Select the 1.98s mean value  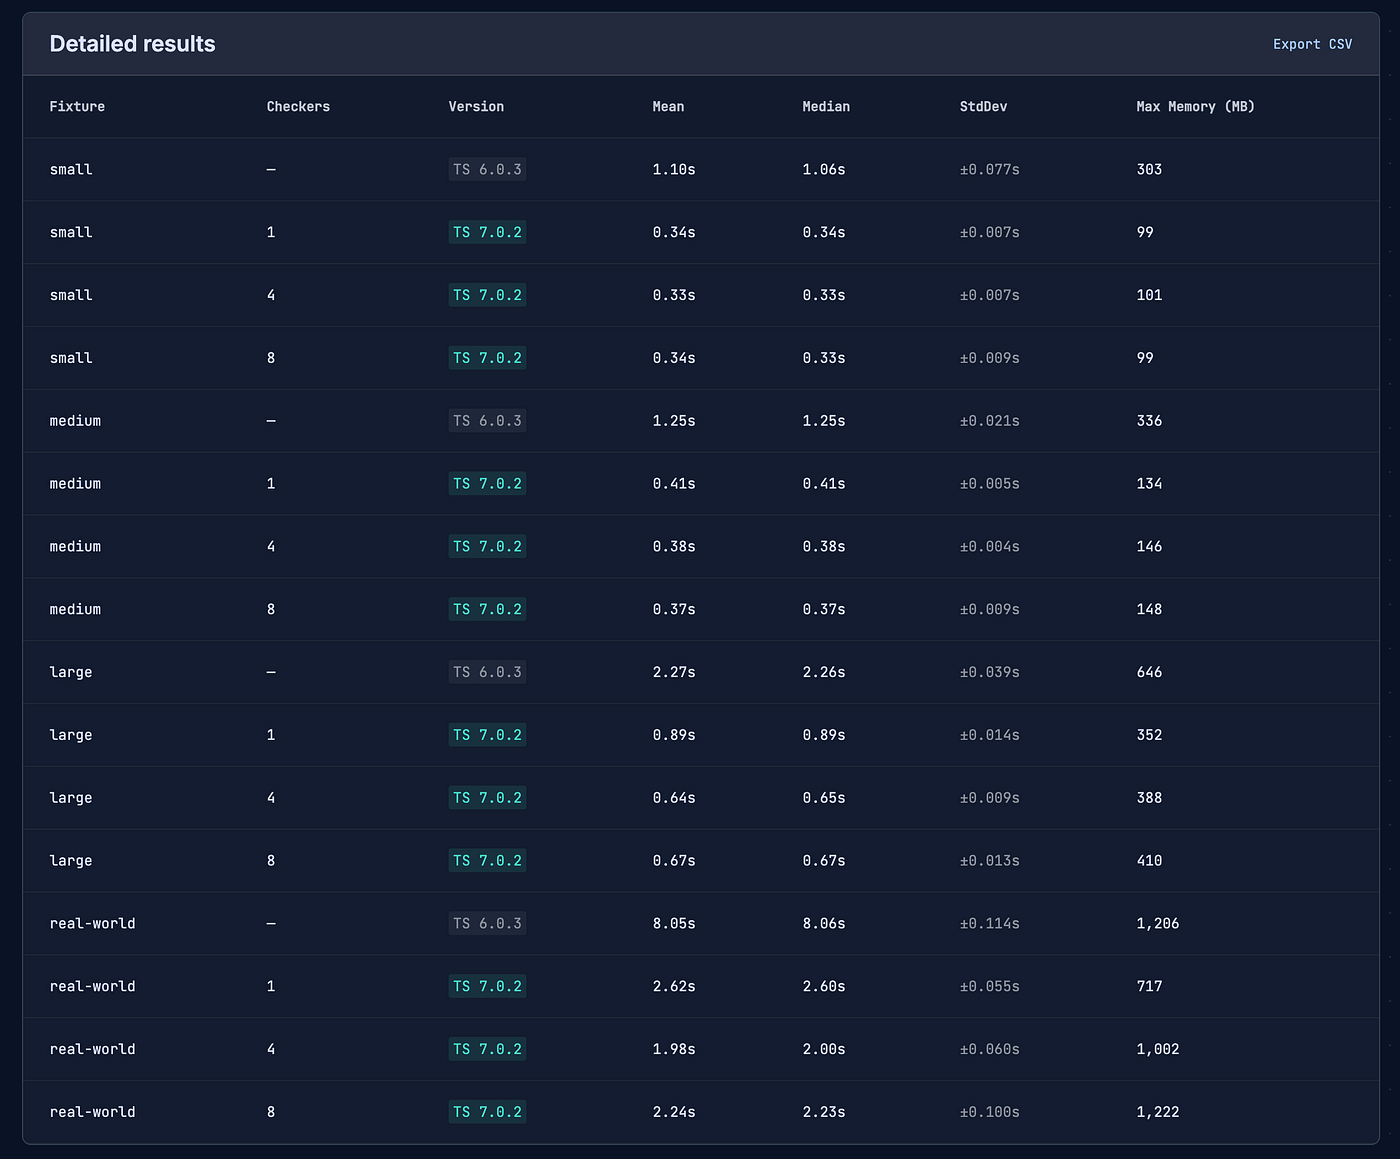(x=674, y=1050)
